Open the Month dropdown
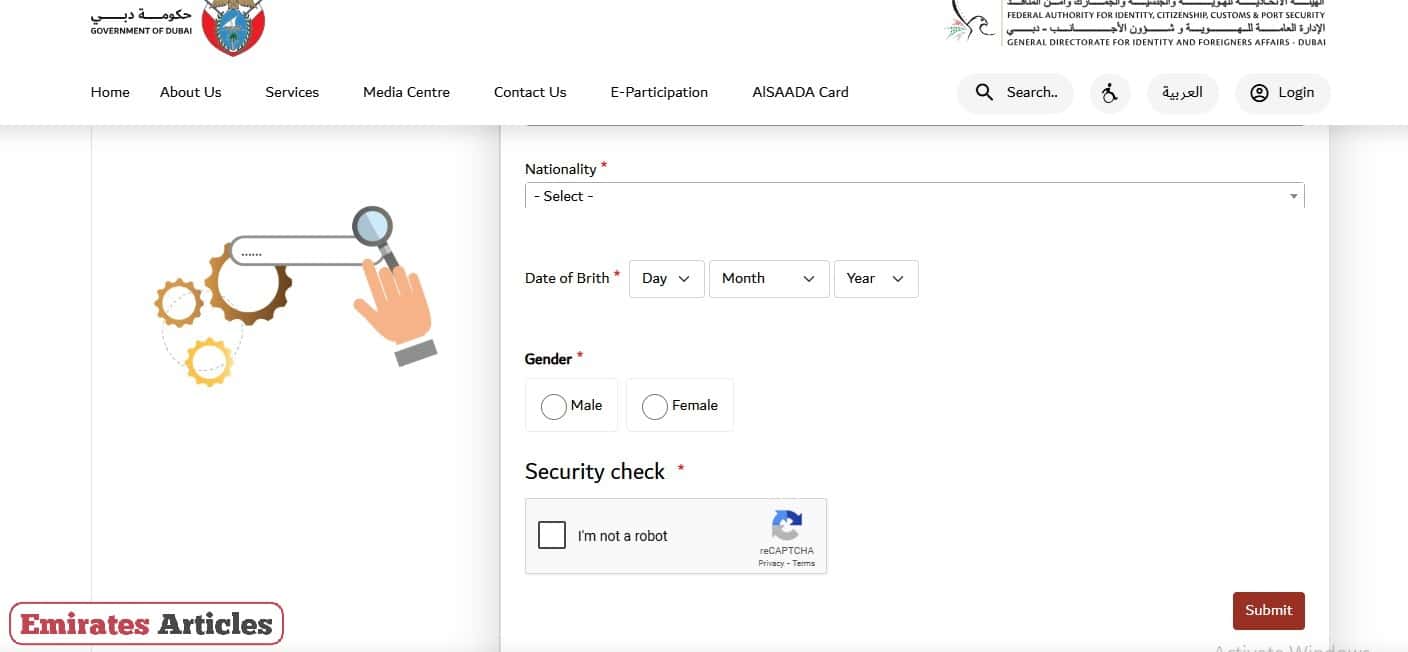Viewport: 1408px width, 652px height. click(769, 279)
